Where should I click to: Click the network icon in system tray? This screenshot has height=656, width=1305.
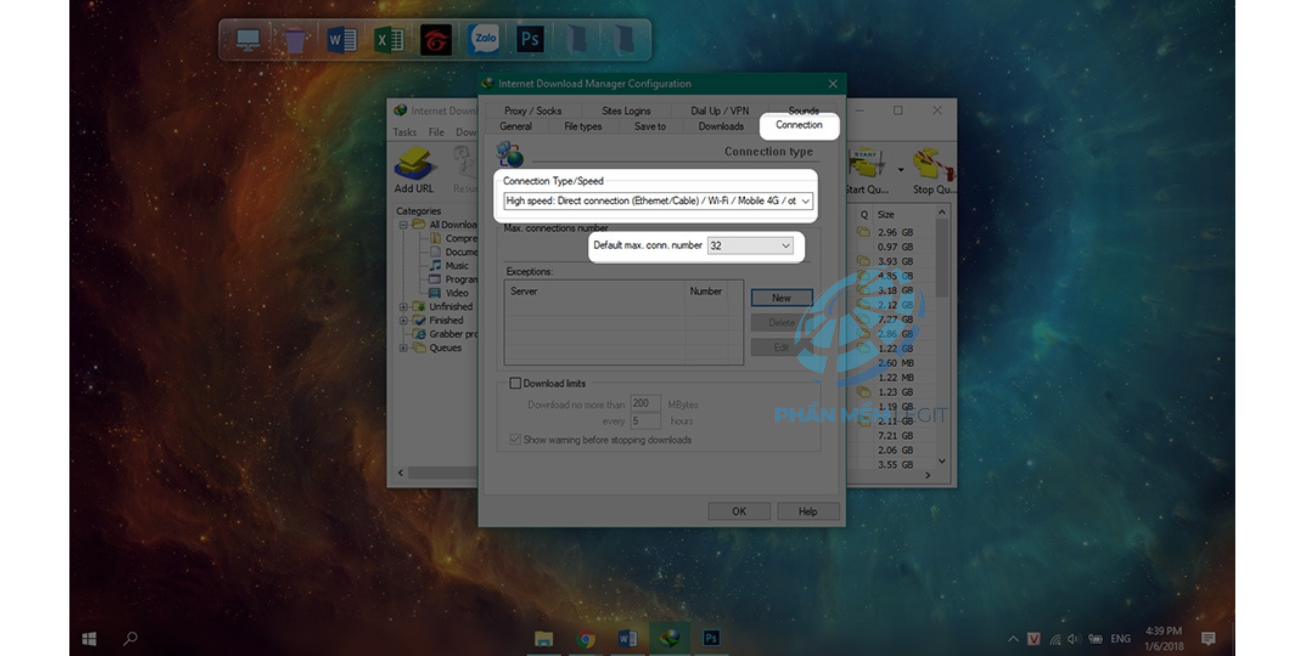click(x=1054, y=639)
